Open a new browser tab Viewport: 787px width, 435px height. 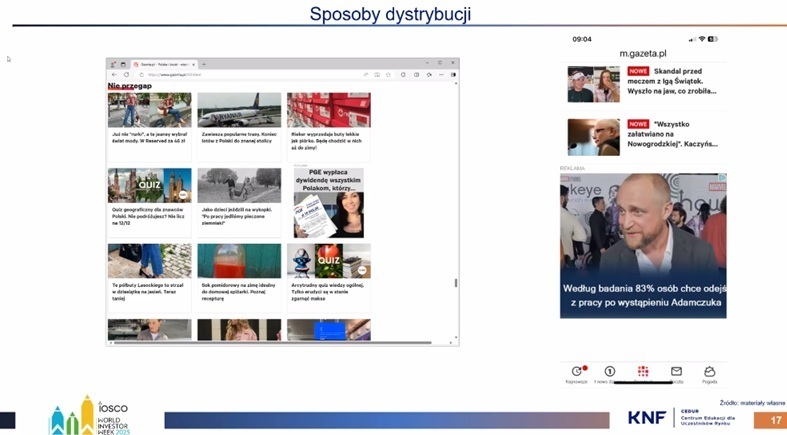[204, 63]
